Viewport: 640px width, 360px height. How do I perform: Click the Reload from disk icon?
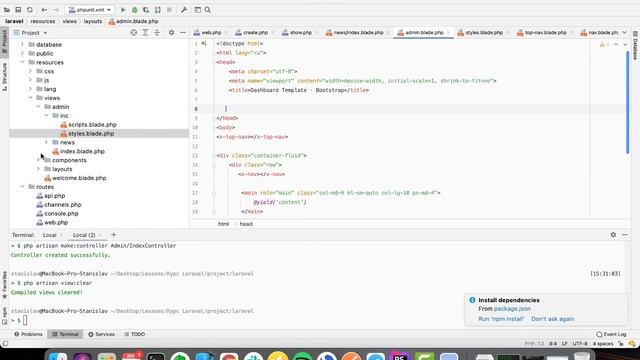click(x=29, y=10)
